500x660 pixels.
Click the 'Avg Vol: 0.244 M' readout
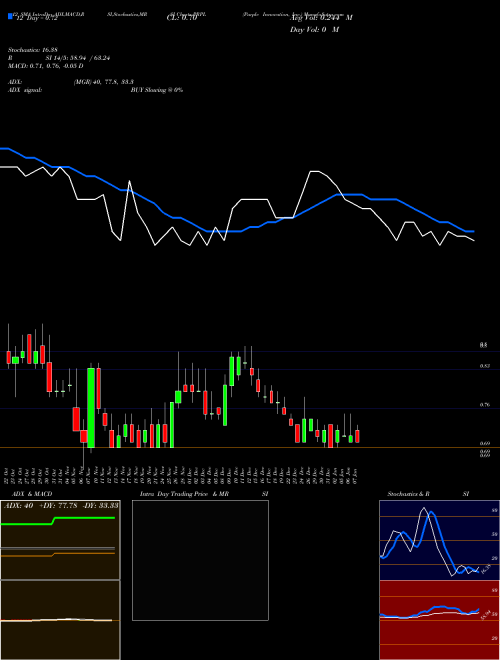[x=321, y=18]
